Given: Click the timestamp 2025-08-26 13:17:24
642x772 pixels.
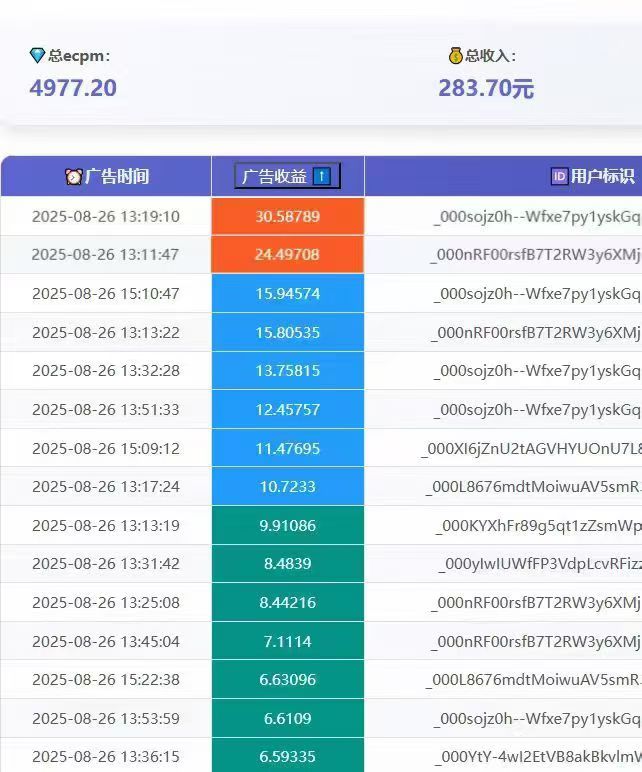Looking at the screenshot, I should (x=106, y=487).
